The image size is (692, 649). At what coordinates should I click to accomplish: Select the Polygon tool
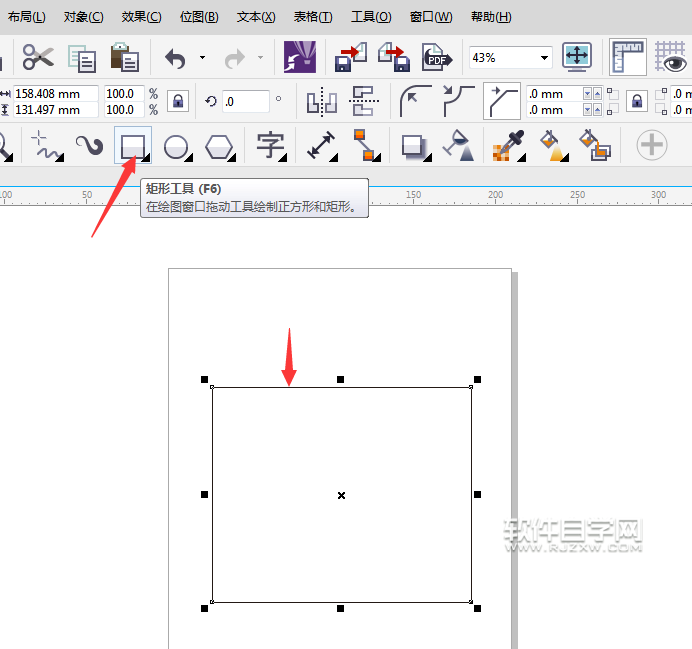coord(220,146)
